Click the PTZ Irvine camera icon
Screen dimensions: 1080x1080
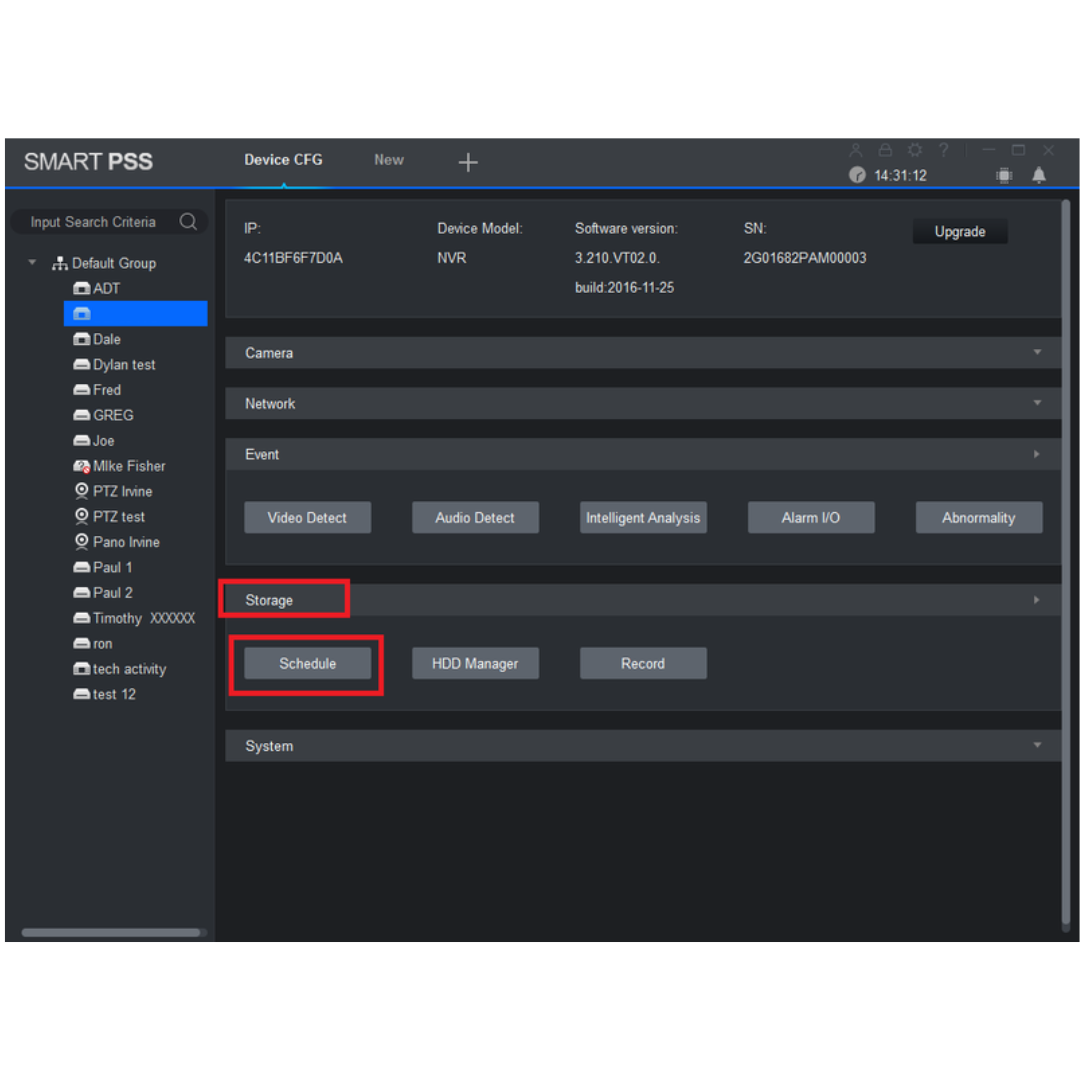[x=81, y=491]
